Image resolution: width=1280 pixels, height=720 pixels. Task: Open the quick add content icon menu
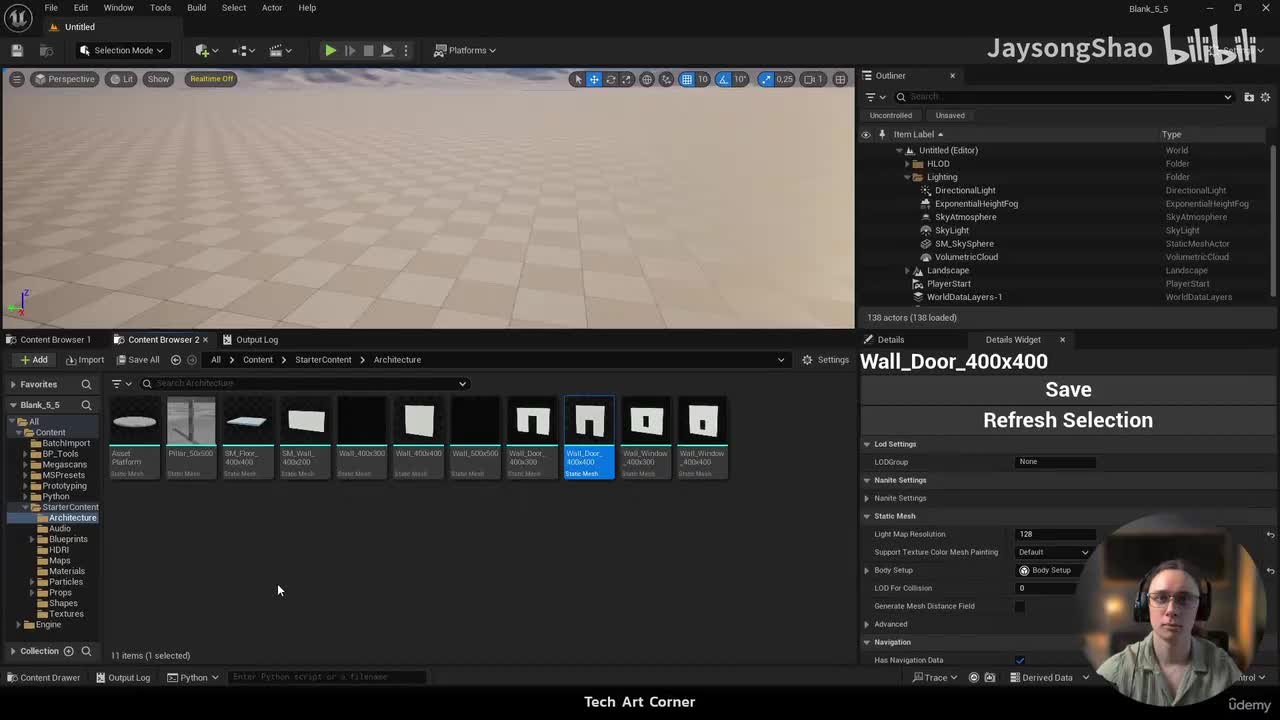click(x=205, y=50)
